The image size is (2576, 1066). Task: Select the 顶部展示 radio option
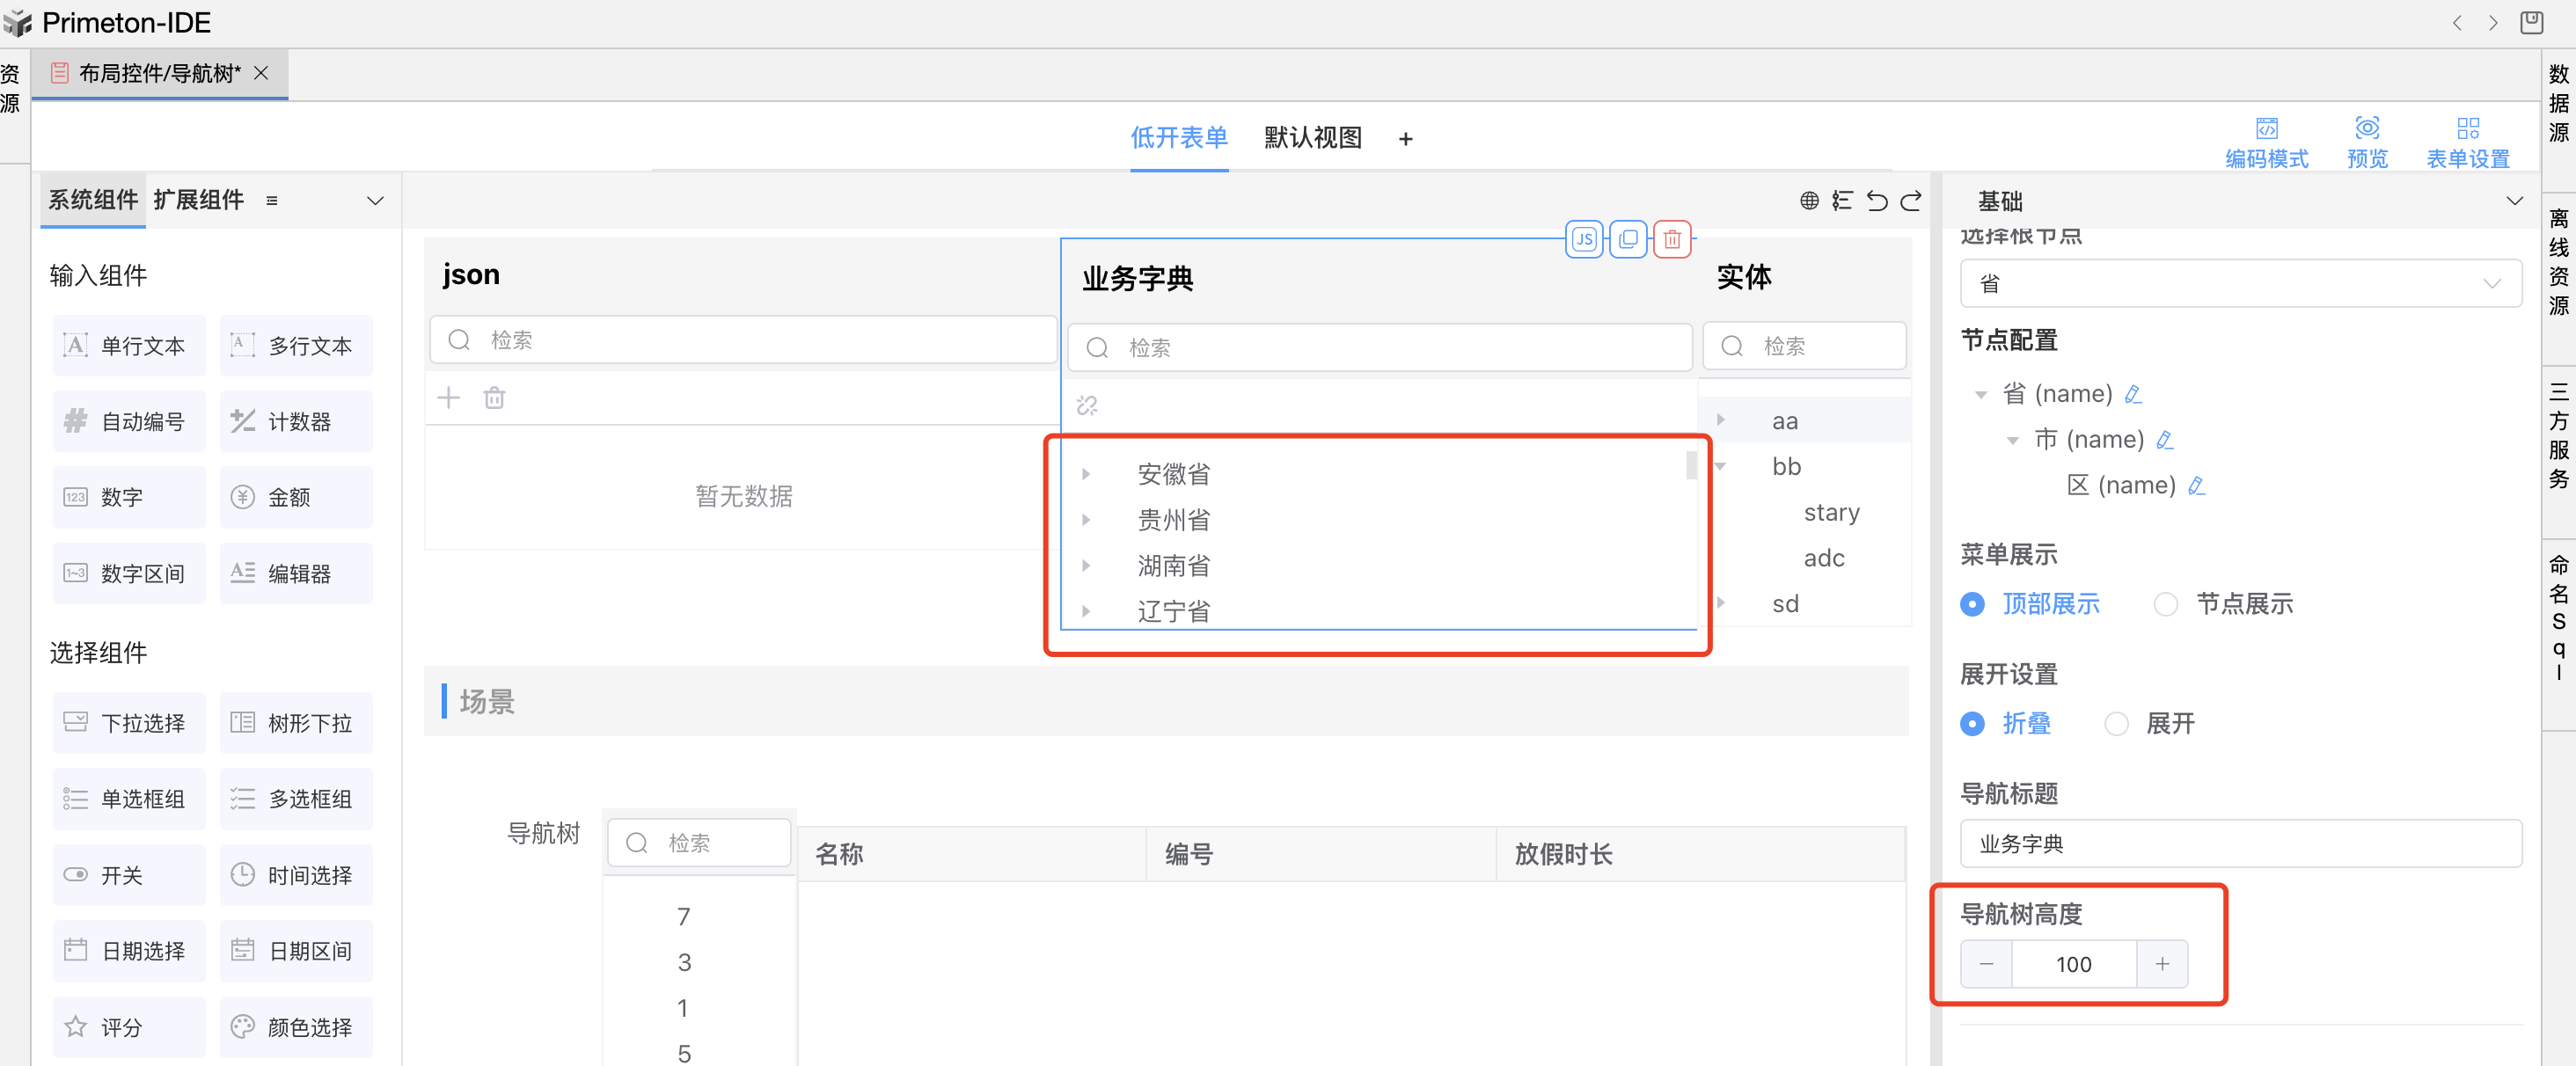(1973, 604)
